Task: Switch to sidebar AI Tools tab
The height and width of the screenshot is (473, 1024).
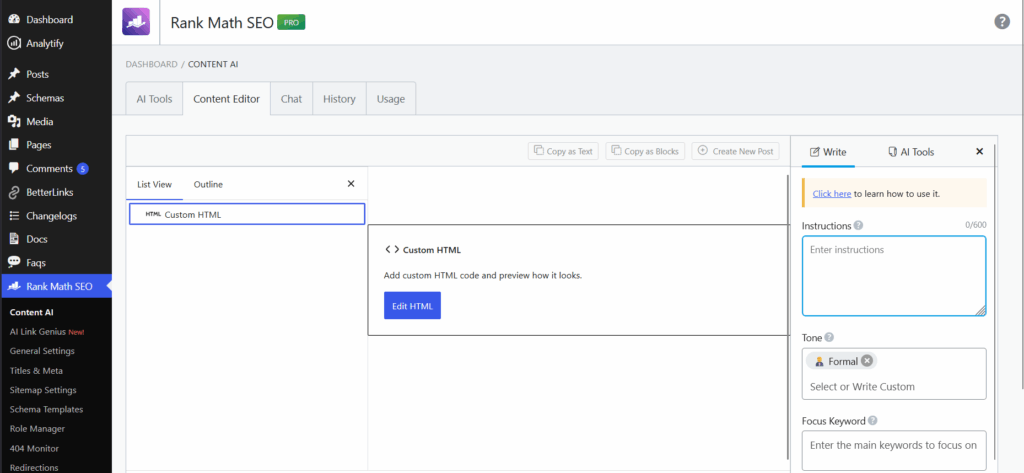Action: pos(911,152)
